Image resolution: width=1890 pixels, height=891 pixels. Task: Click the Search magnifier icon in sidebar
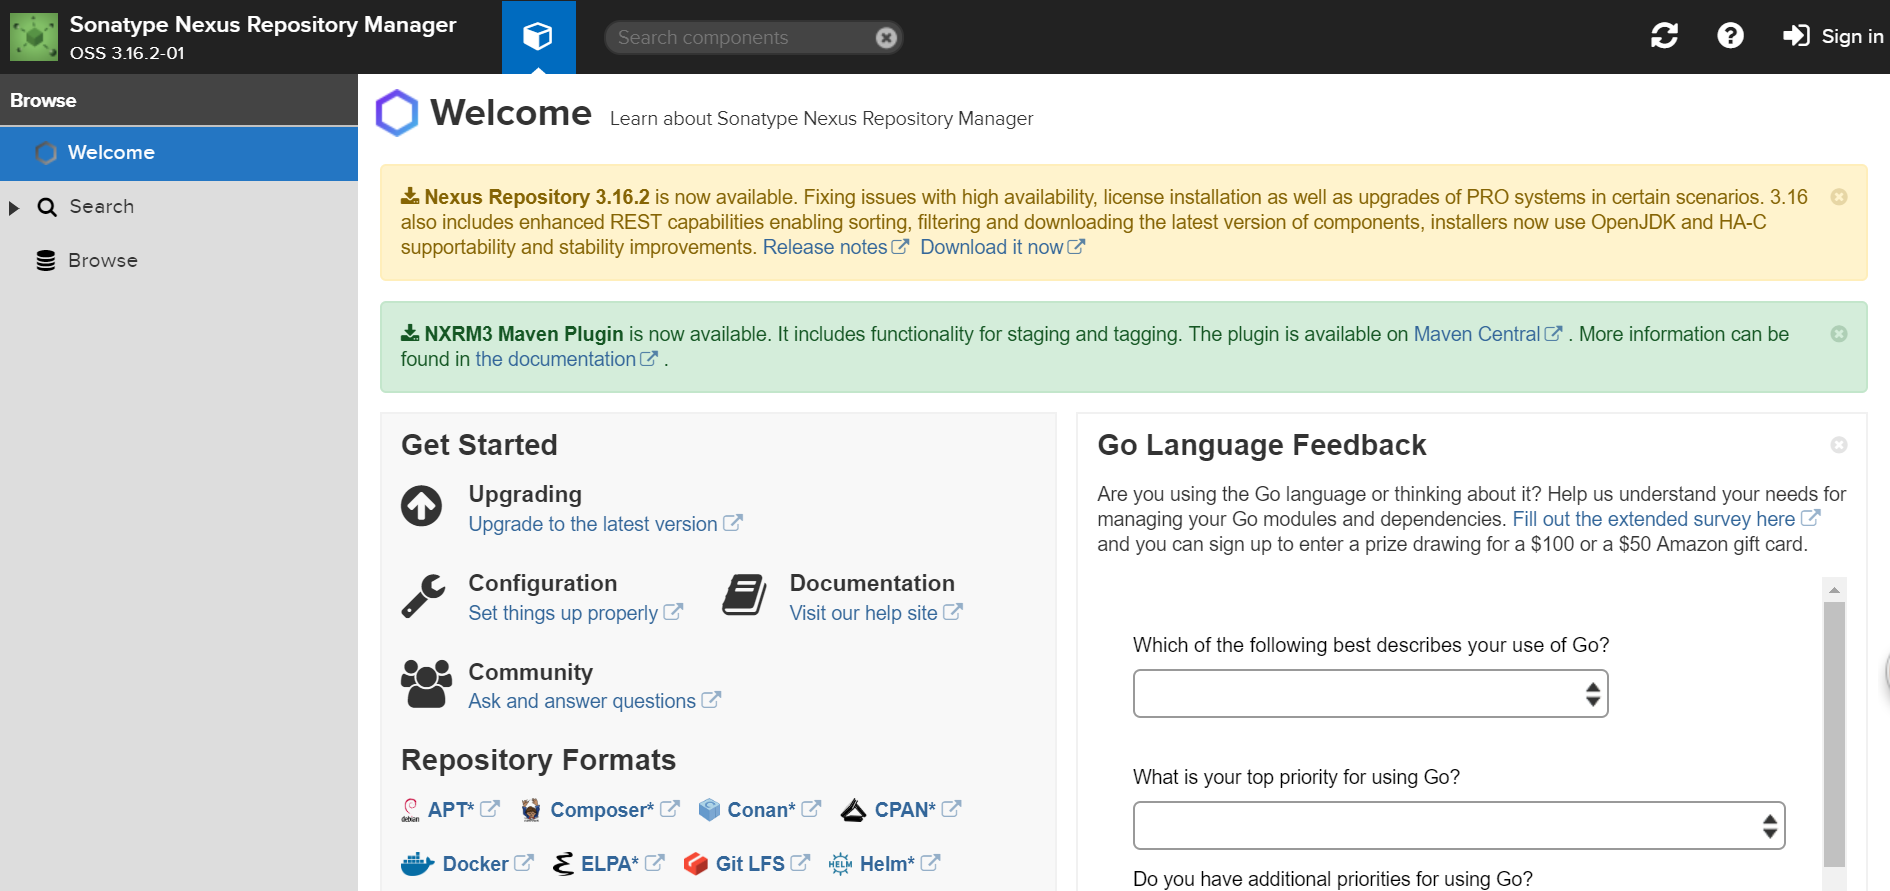[x=47, y=207]
